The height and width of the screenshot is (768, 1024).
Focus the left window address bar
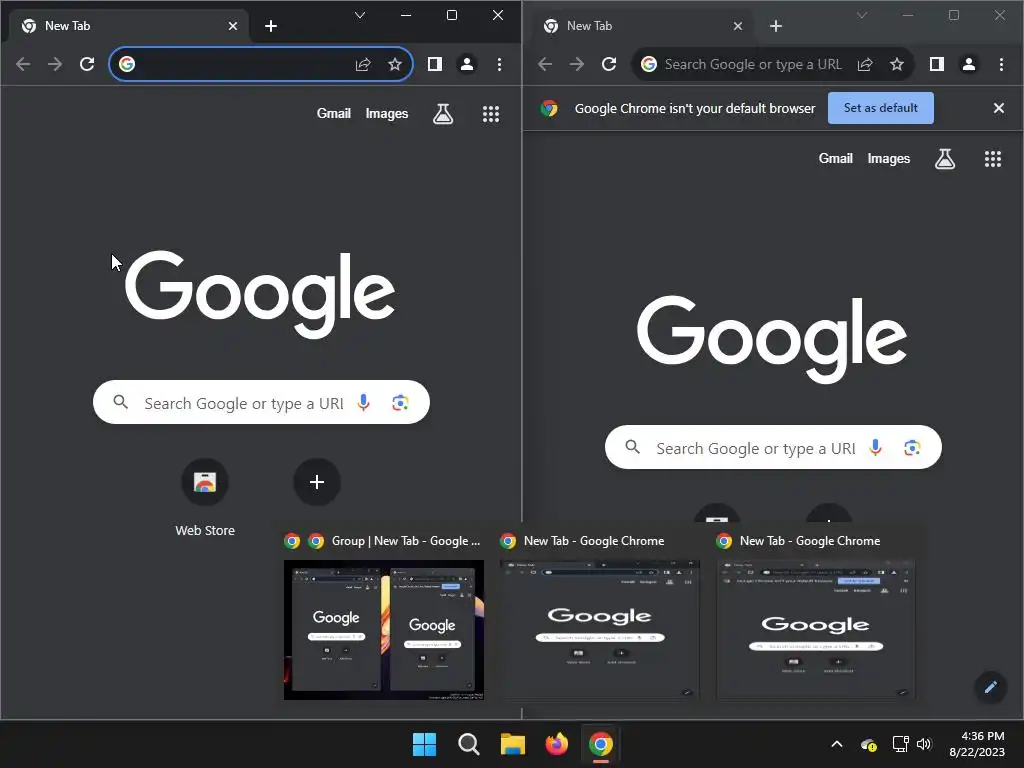[x=261, y=64]
